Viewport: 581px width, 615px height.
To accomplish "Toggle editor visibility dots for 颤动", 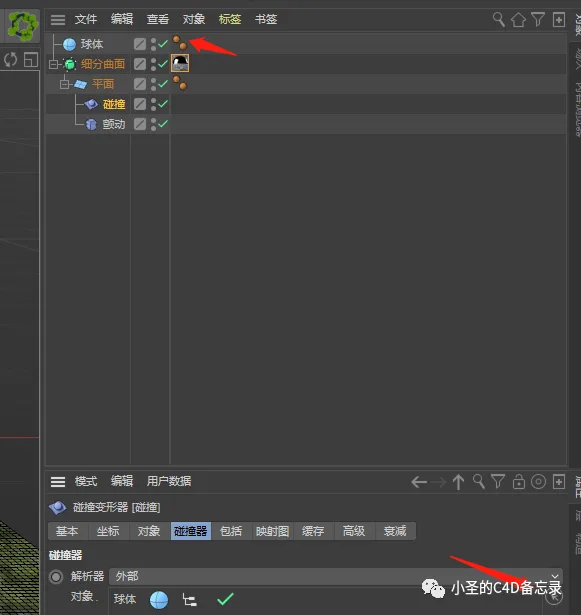I will point(153,124).
